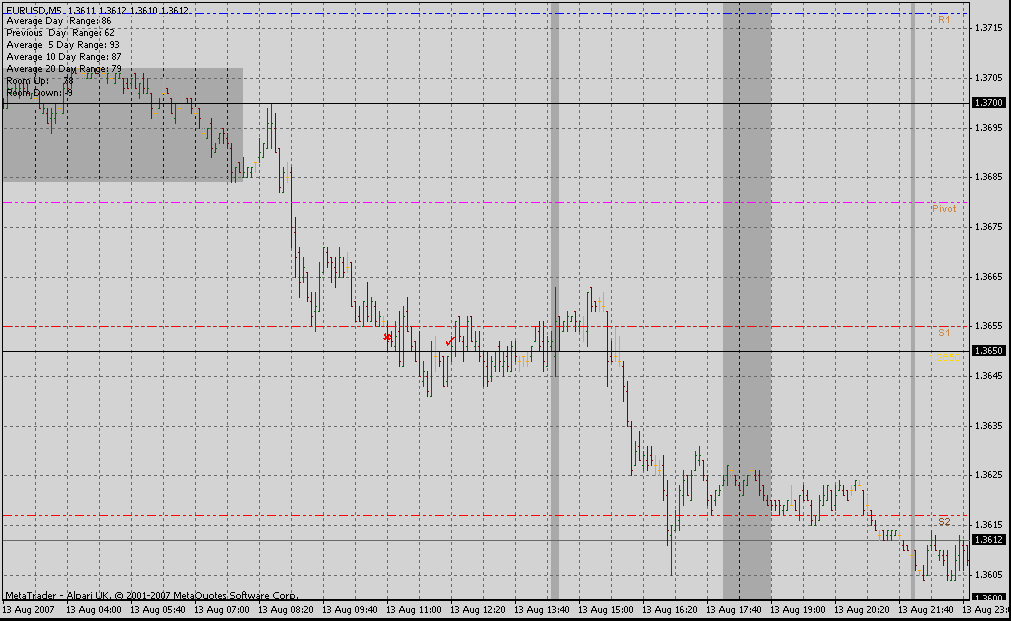
Task: Click 1.3615 on the price scale
Action: click(x=989, y=525)
